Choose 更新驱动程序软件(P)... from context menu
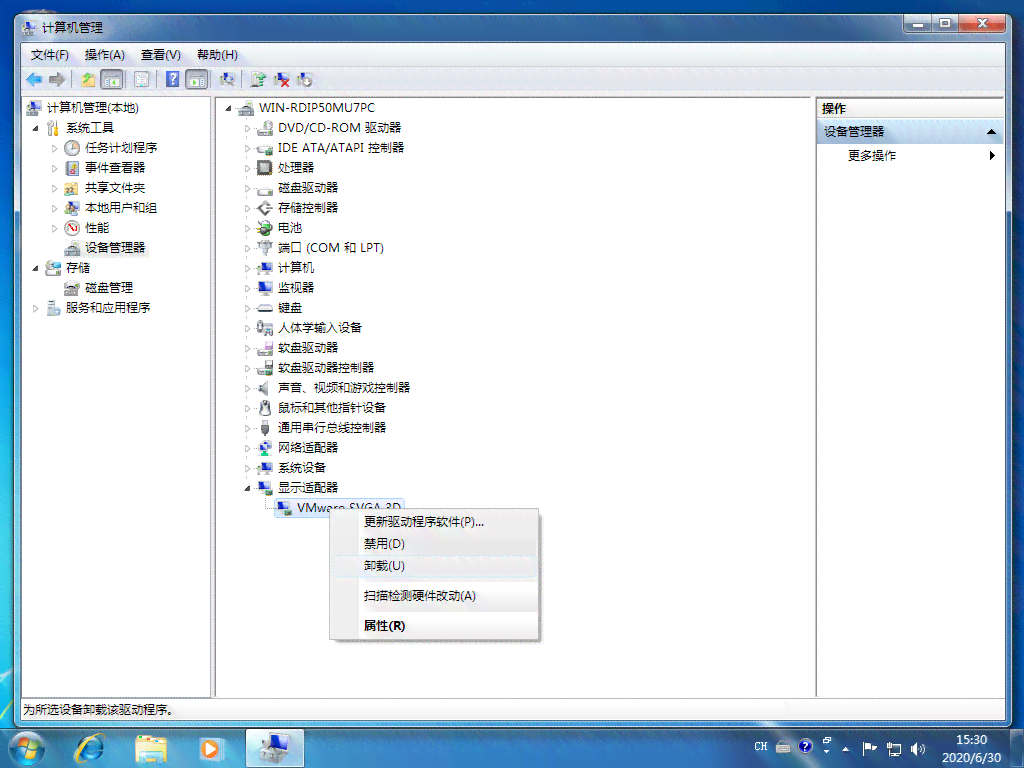Screen dimensions: 1024x768 point(434,522)
